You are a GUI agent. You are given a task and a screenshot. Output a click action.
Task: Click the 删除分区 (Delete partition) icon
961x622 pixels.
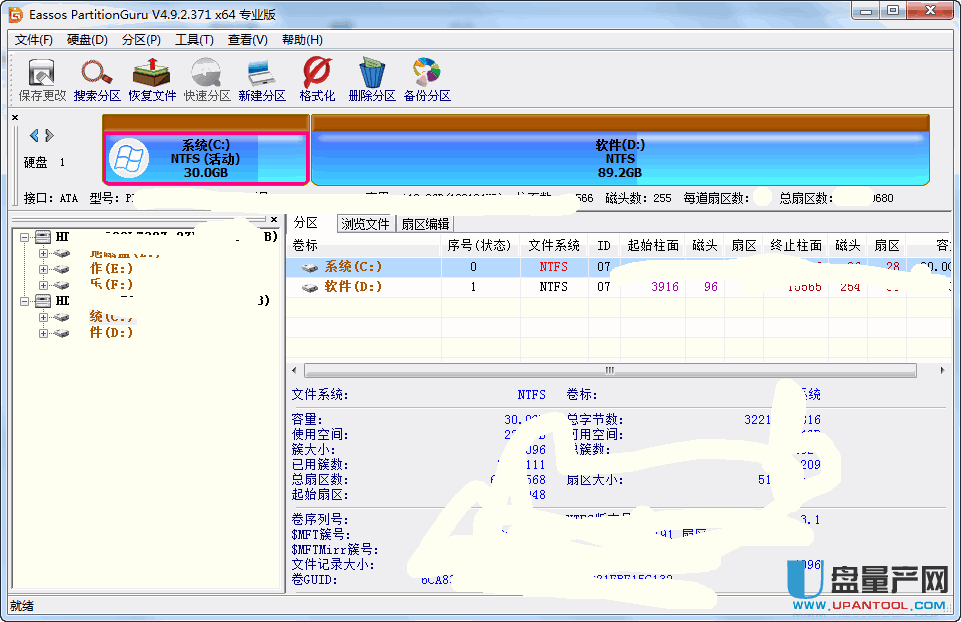[x=372, y=79]
